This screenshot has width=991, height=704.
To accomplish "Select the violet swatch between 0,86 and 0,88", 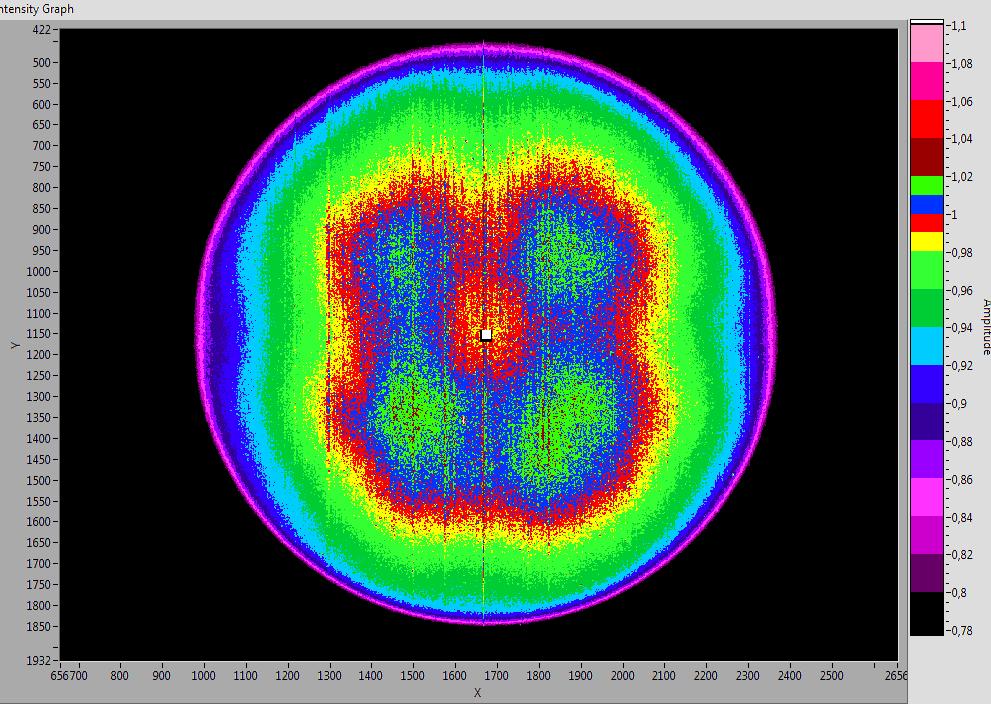I will click(x=927, y=459).
